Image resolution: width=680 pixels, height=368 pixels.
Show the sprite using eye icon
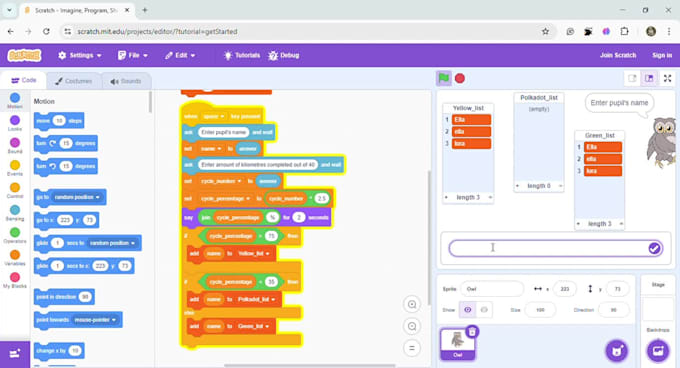pos(468,310)
